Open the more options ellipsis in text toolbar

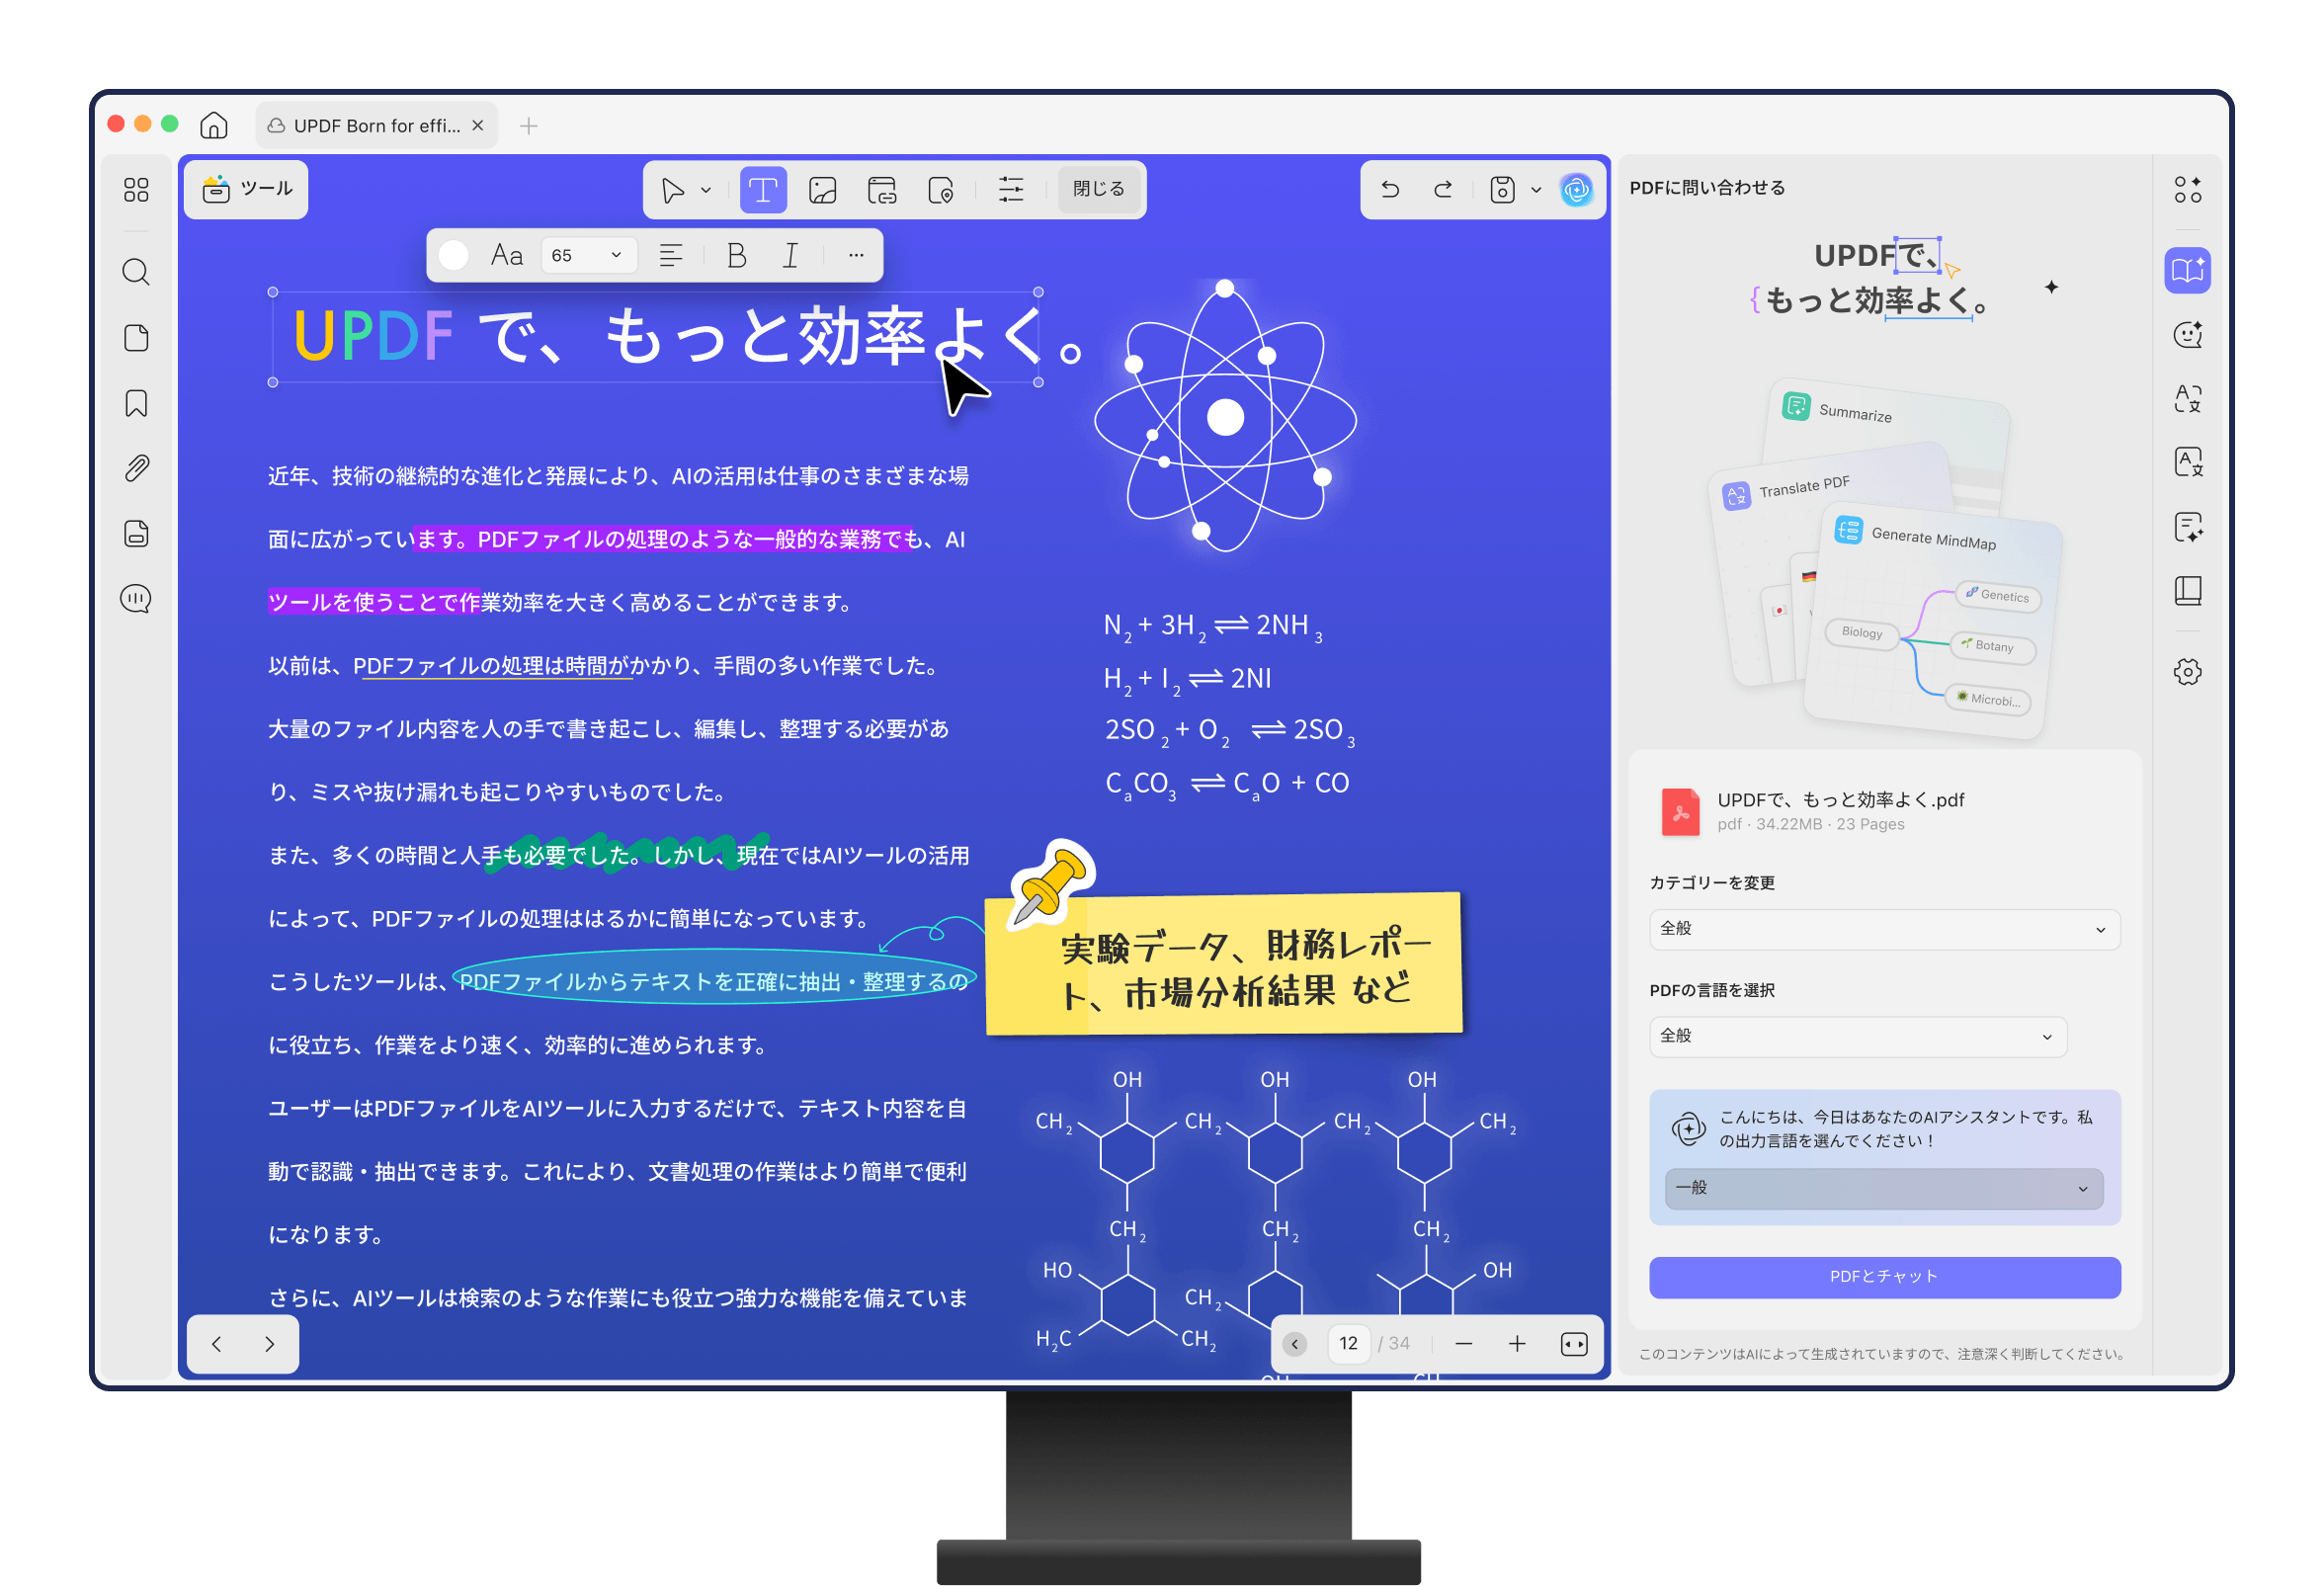(x=856, y=256)
